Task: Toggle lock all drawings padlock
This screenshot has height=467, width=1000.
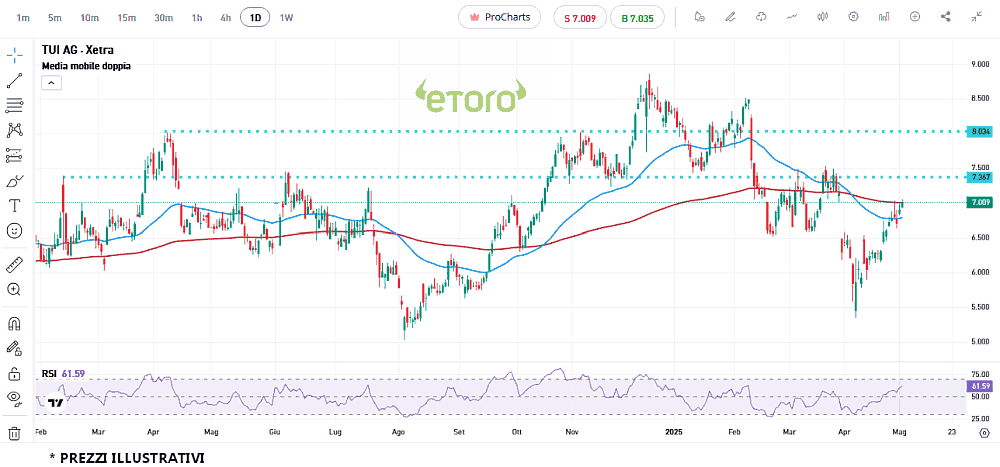Action: point(14,373)
